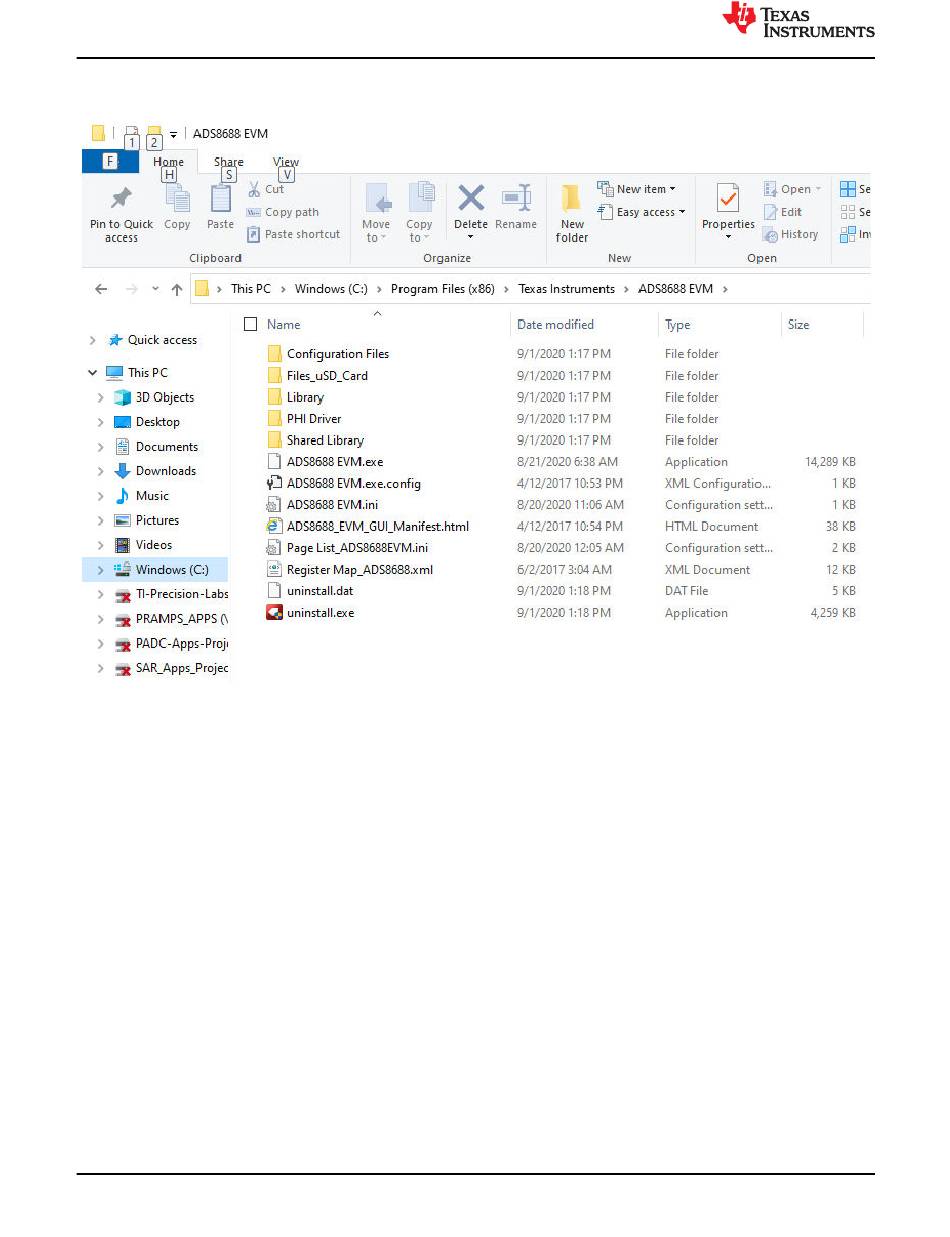This screenshot has width=950, height=1237.
Task: Sort by the Name column header
Action: pos(283,324)
